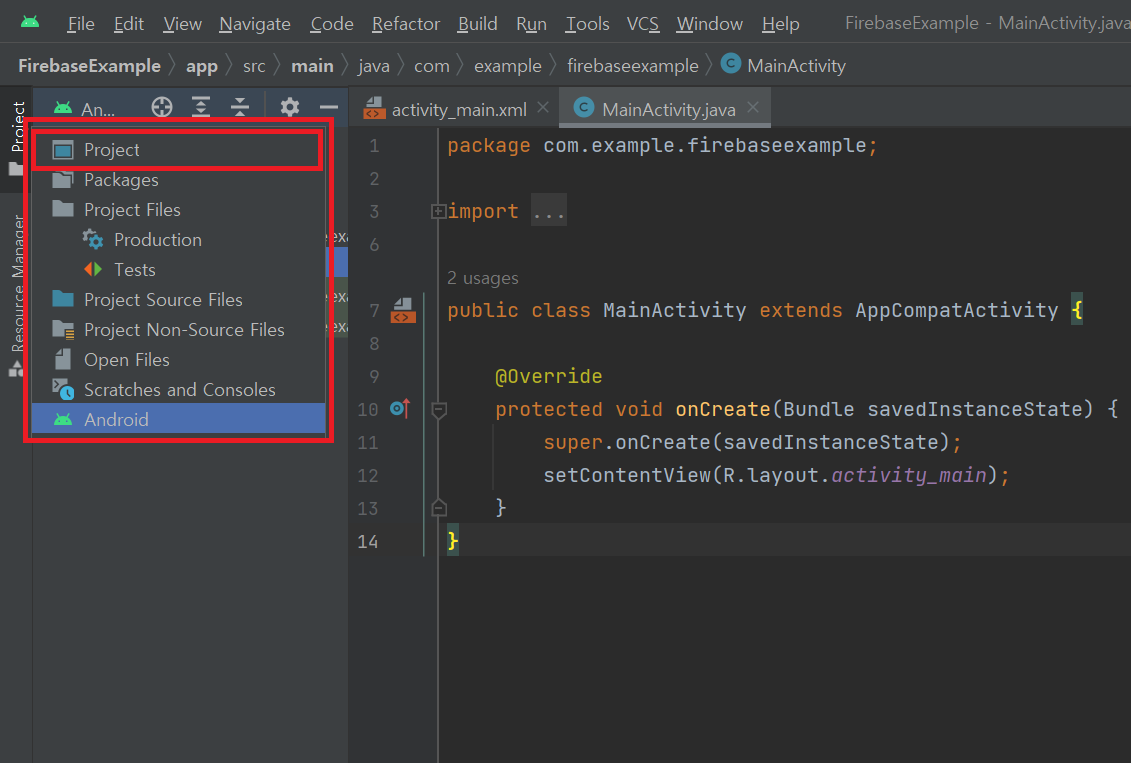Open the Run menu

pyautogui.click(x=531, y=24)
